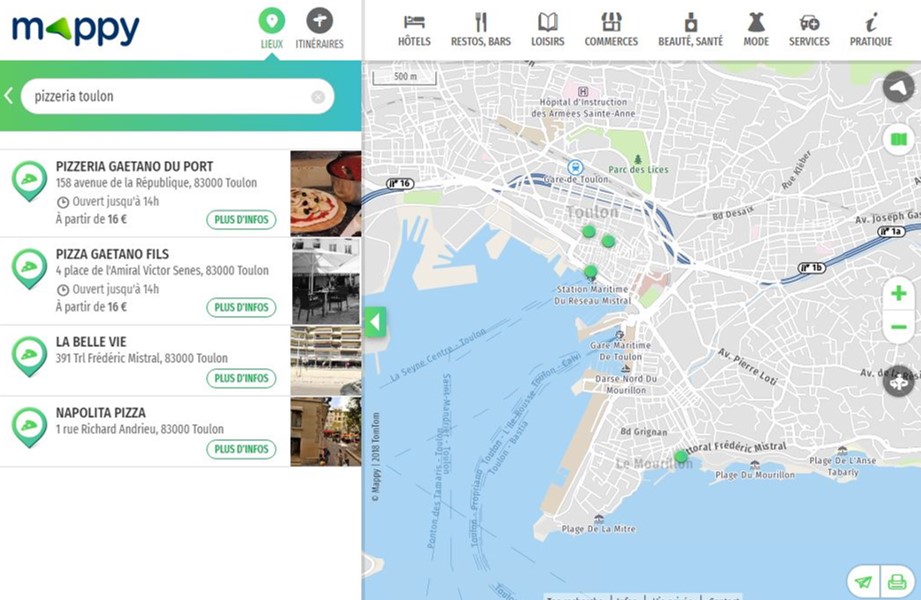Click the Plage de la Mitre beach icon
The height and width of the screenshot is (600, 921).
pyautogui.click(x=599, y=519)
